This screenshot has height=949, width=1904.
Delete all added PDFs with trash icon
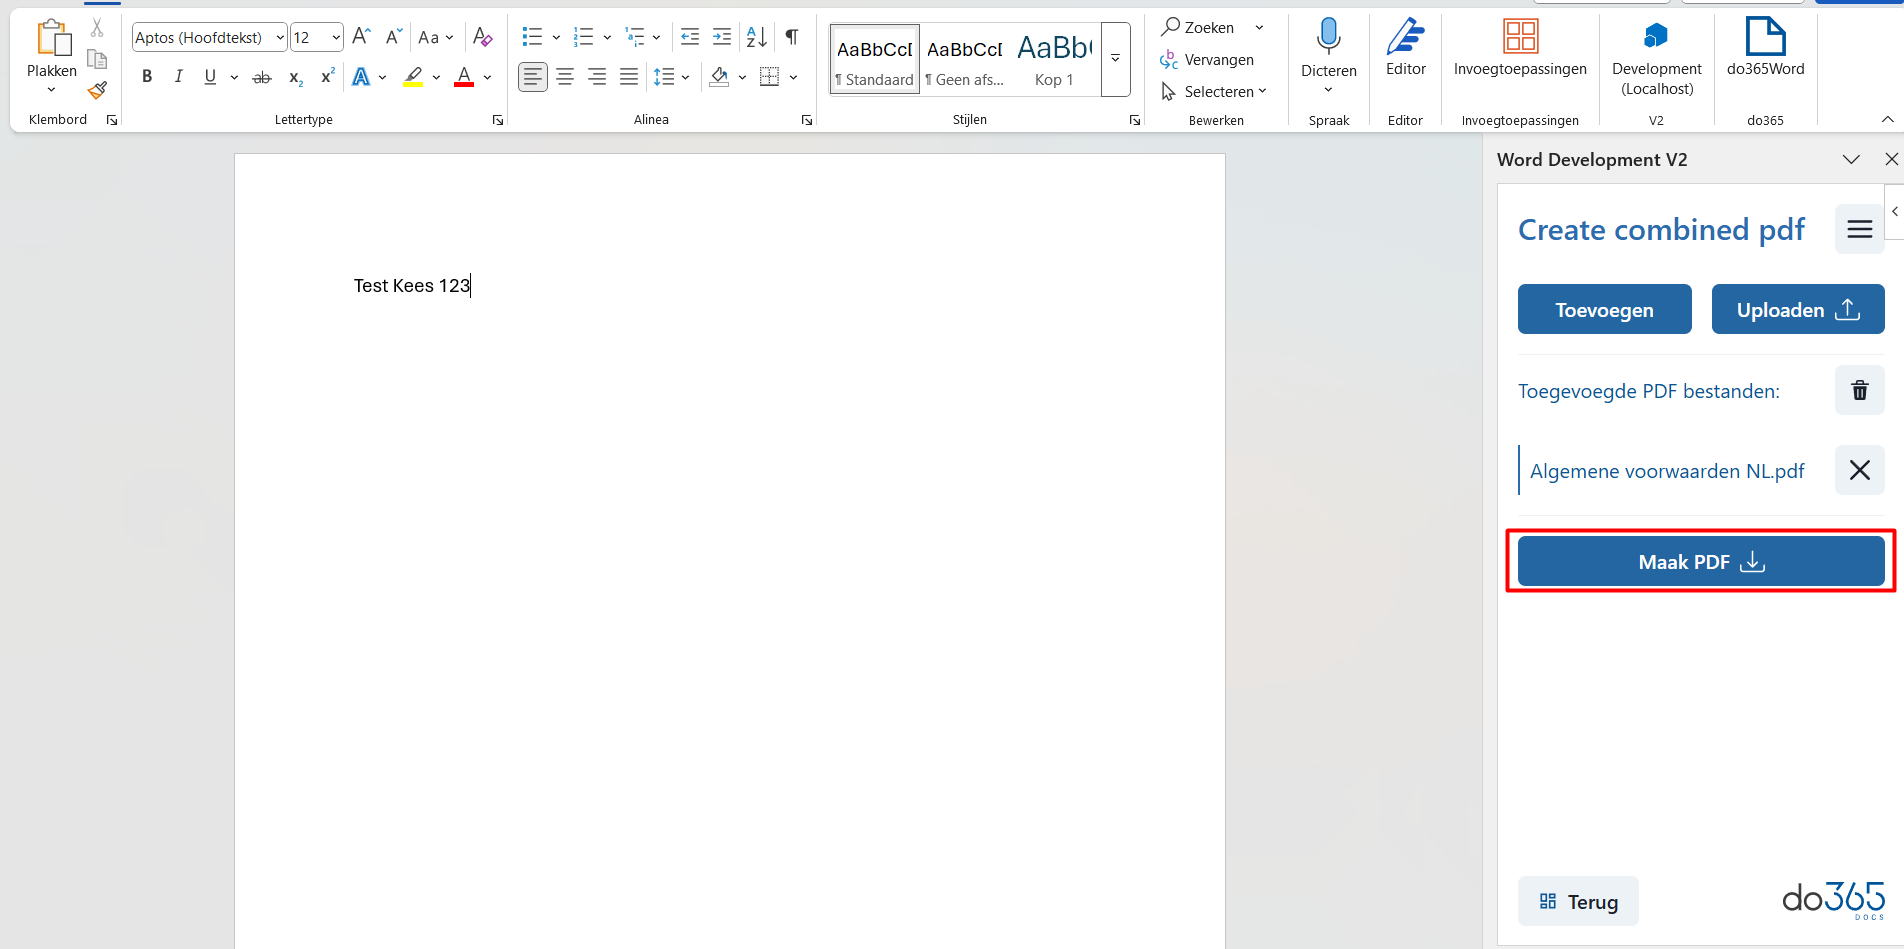pos(1859,390)
